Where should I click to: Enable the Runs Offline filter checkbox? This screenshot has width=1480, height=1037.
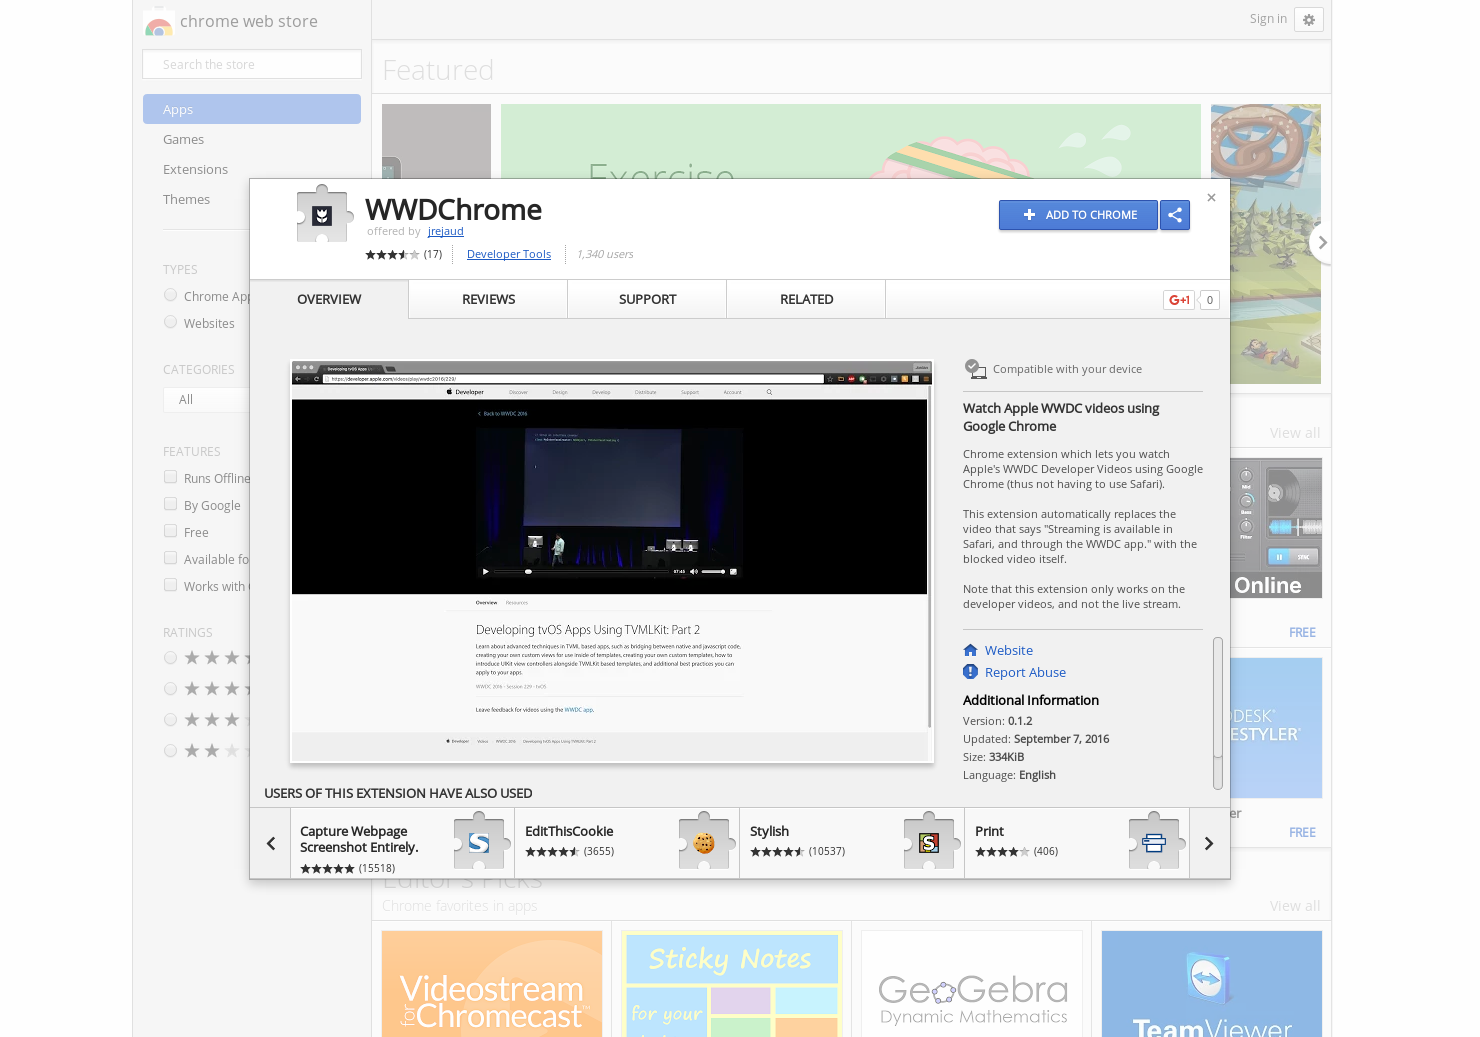tap(171, 477)
